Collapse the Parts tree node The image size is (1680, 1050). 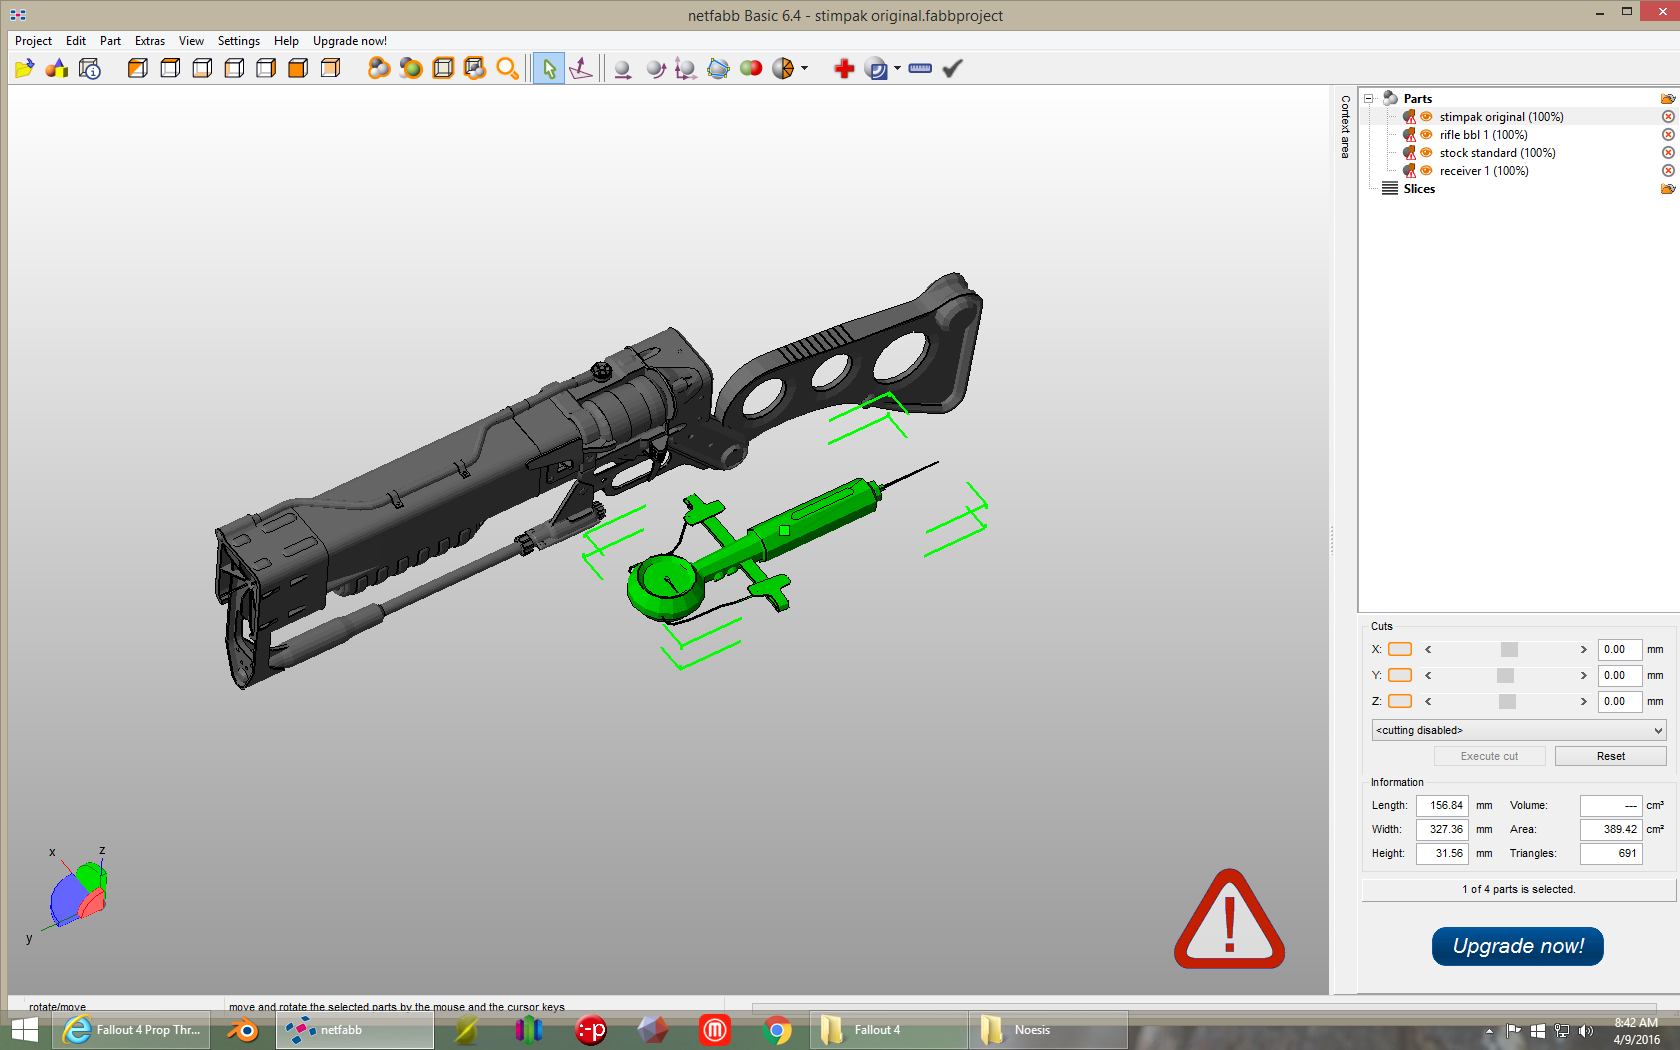(x=1369, y=98)
